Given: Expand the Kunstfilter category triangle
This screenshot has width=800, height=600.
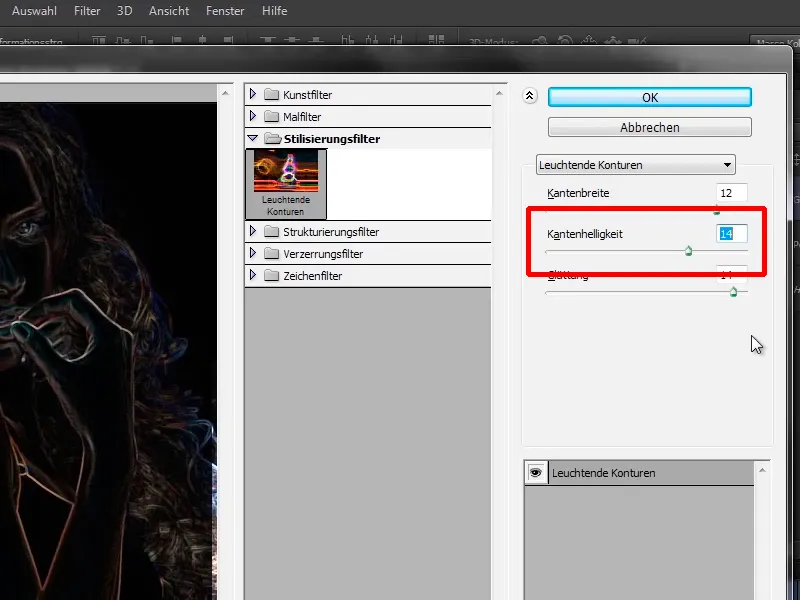Looking at the screenshot, I should (253, 94).
